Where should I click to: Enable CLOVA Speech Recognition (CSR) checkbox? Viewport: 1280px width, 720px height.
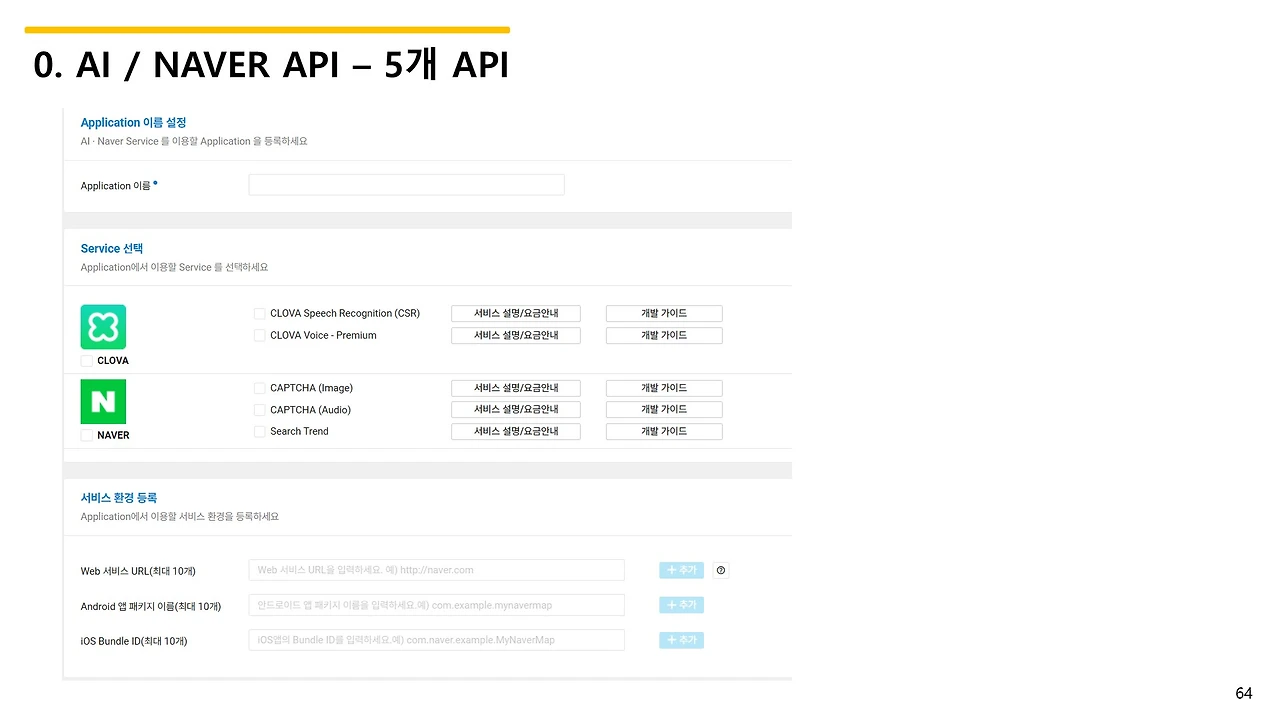click(260, 314)
